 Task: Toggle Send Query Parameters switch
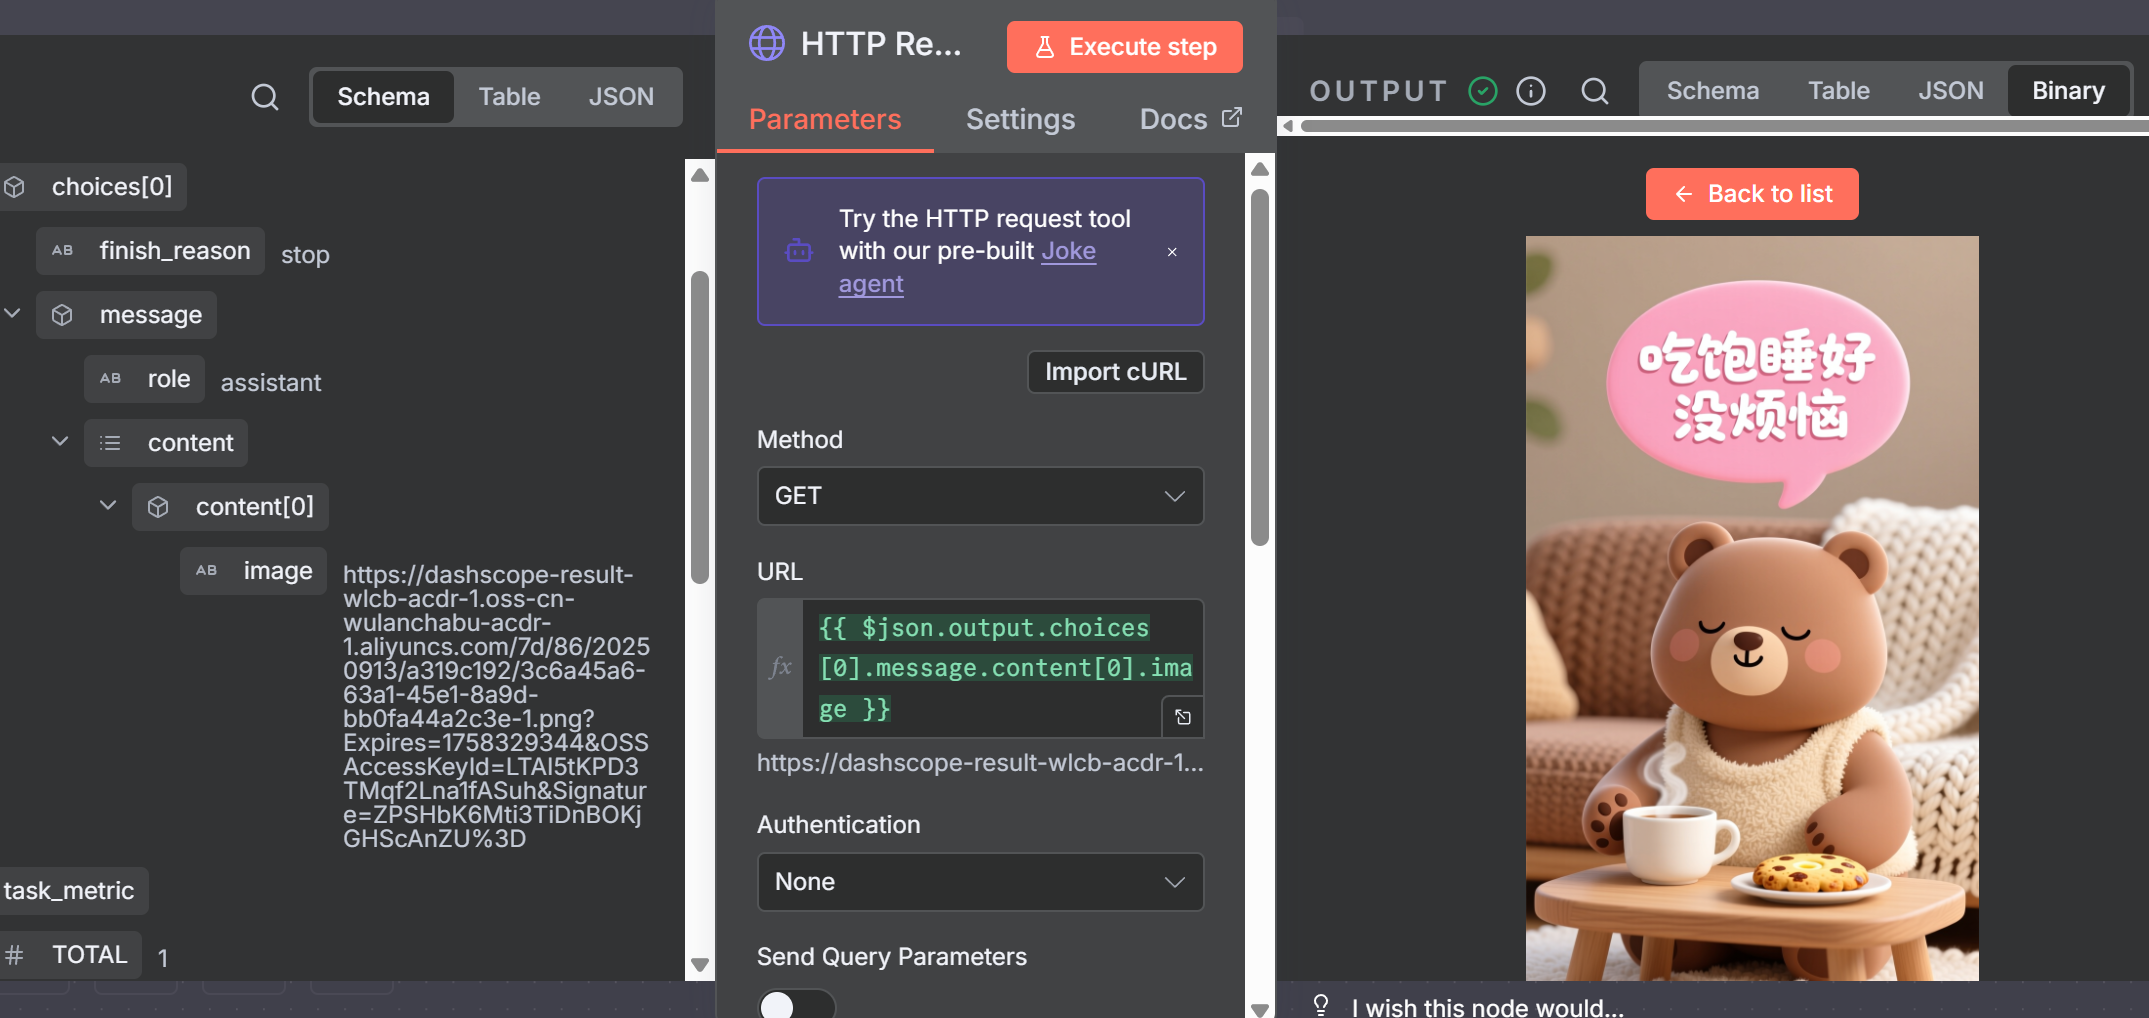click(x=796, y=1004)
